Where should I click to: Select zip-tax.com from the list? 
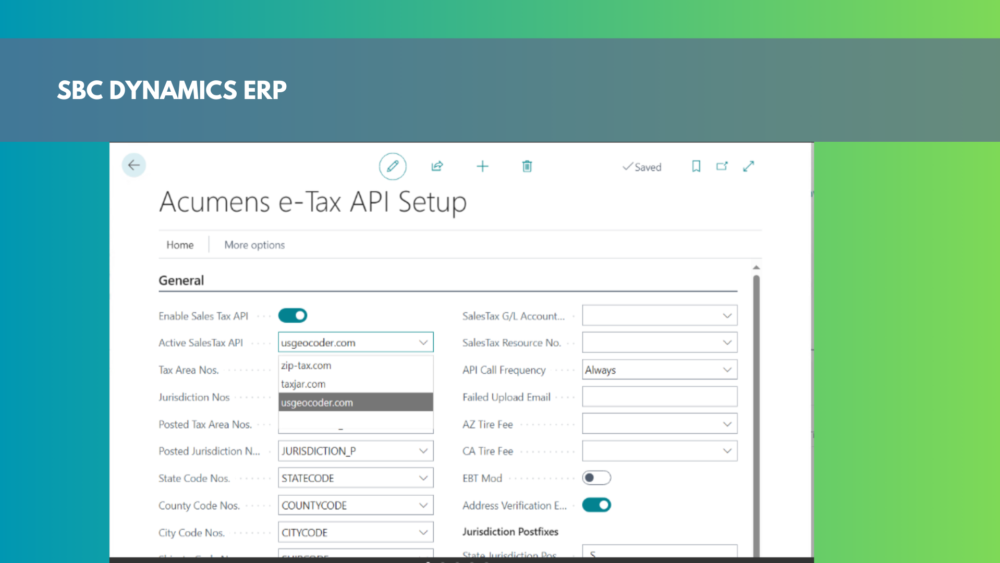[355, 365]
